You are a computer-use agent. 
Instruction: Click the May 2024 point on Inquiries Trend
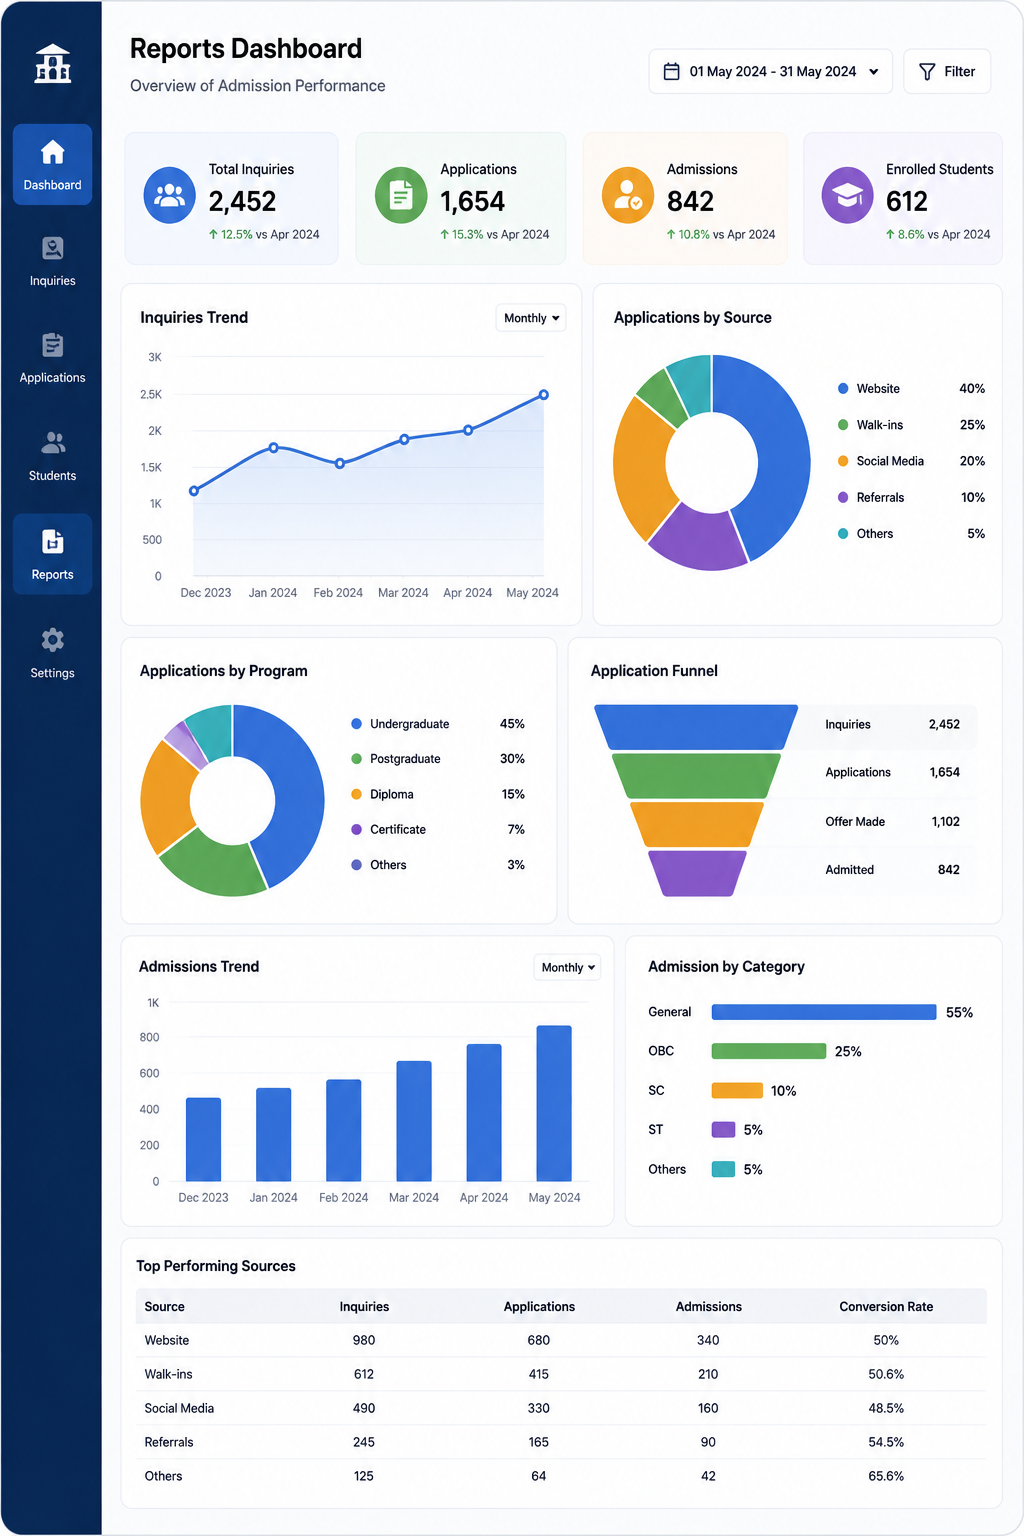point(544,395)
